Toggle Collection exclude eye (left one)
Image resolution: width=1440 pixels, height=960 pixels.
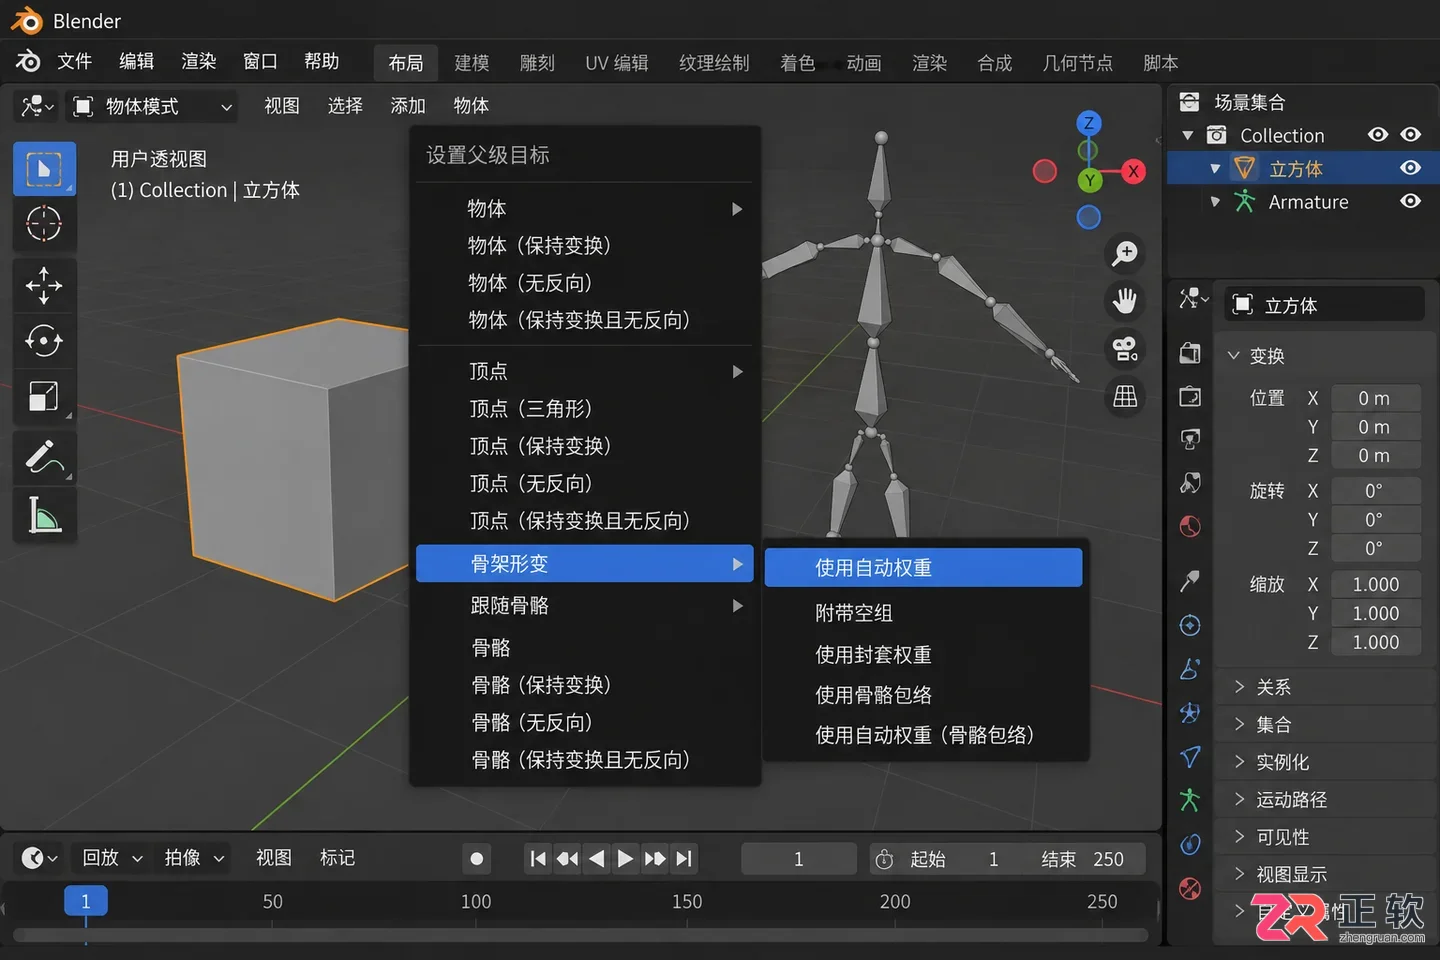click(1378, 134)
